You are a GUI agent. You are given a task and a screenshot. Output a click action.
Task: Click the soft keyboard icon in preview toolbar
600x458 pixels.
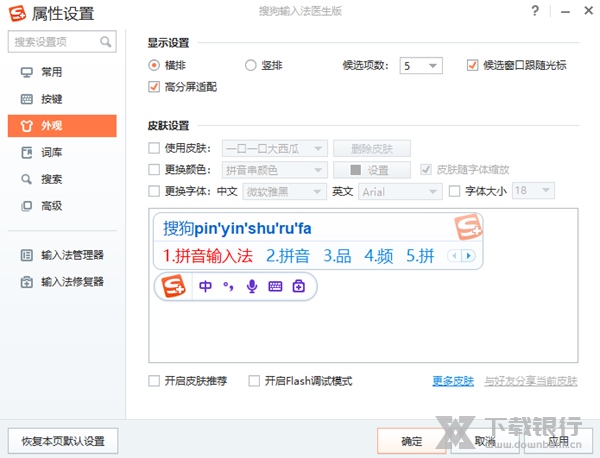coord(275,286)
